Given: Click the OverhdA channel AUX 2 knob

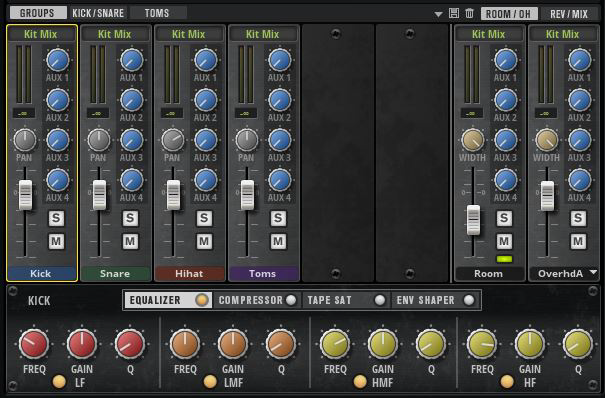Looking at the screenshot, I should (580, 100).
